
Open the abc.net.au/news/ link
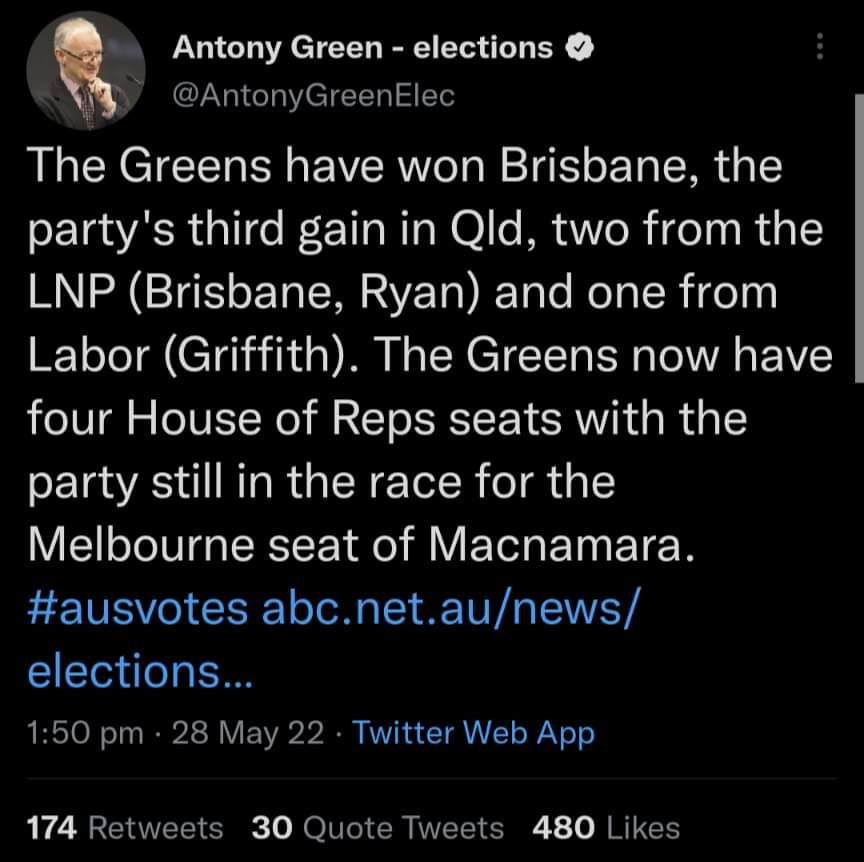[x=448, y=607]
